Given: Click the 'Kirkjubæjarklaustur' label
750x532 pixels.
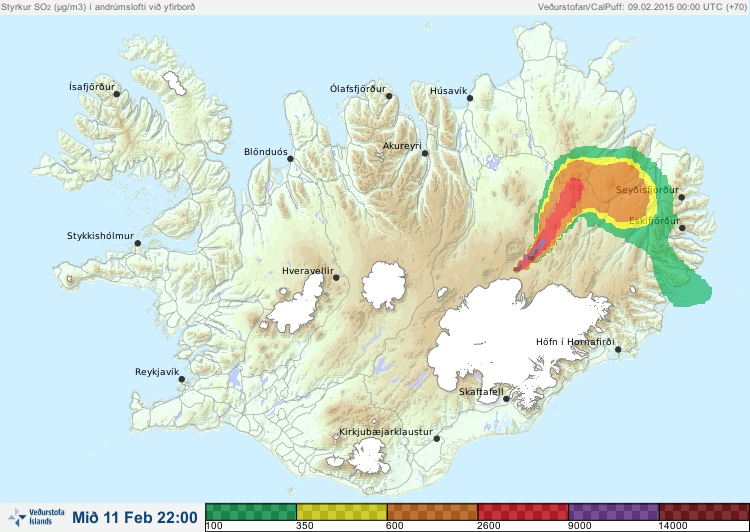Looking at the screenshot, I should point(386,432).
